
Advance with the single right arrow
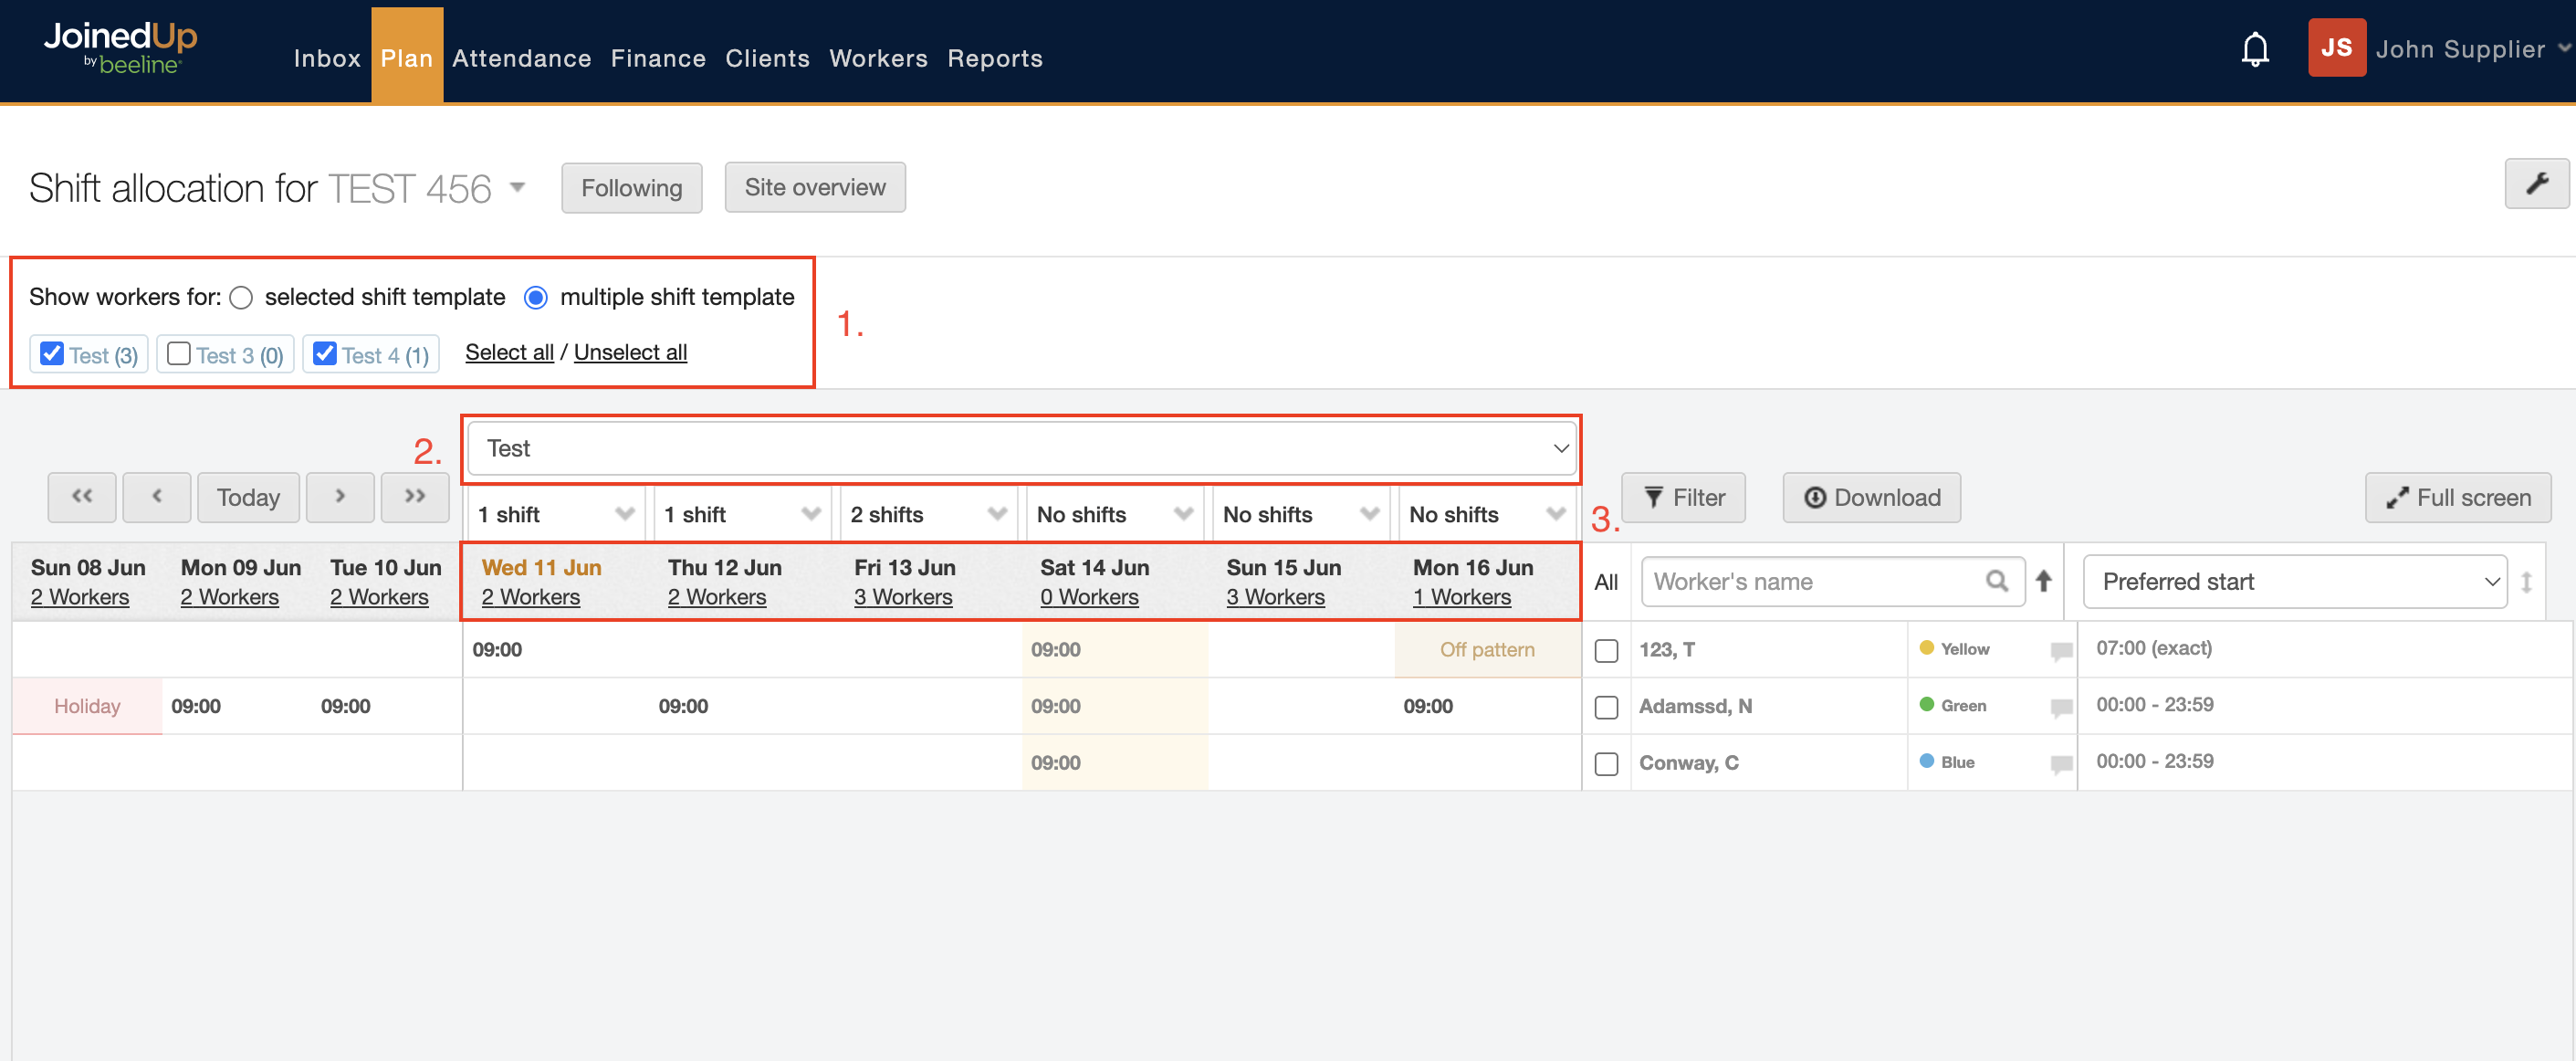340,497
